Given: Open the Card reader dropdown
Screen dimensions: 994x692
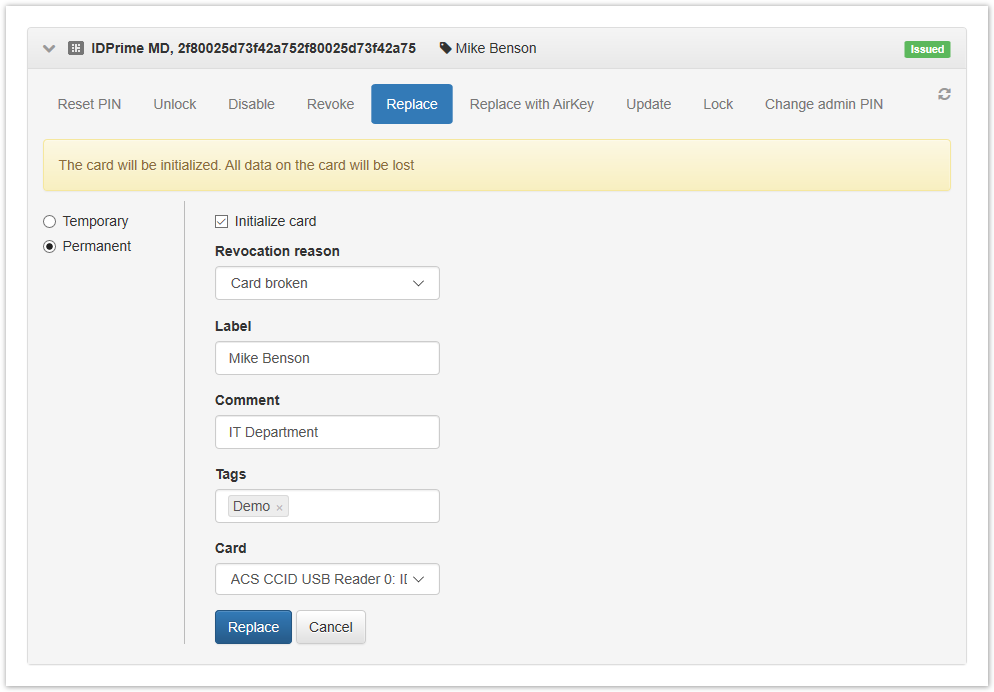Looking at the screenshot, I should point(327,579).
